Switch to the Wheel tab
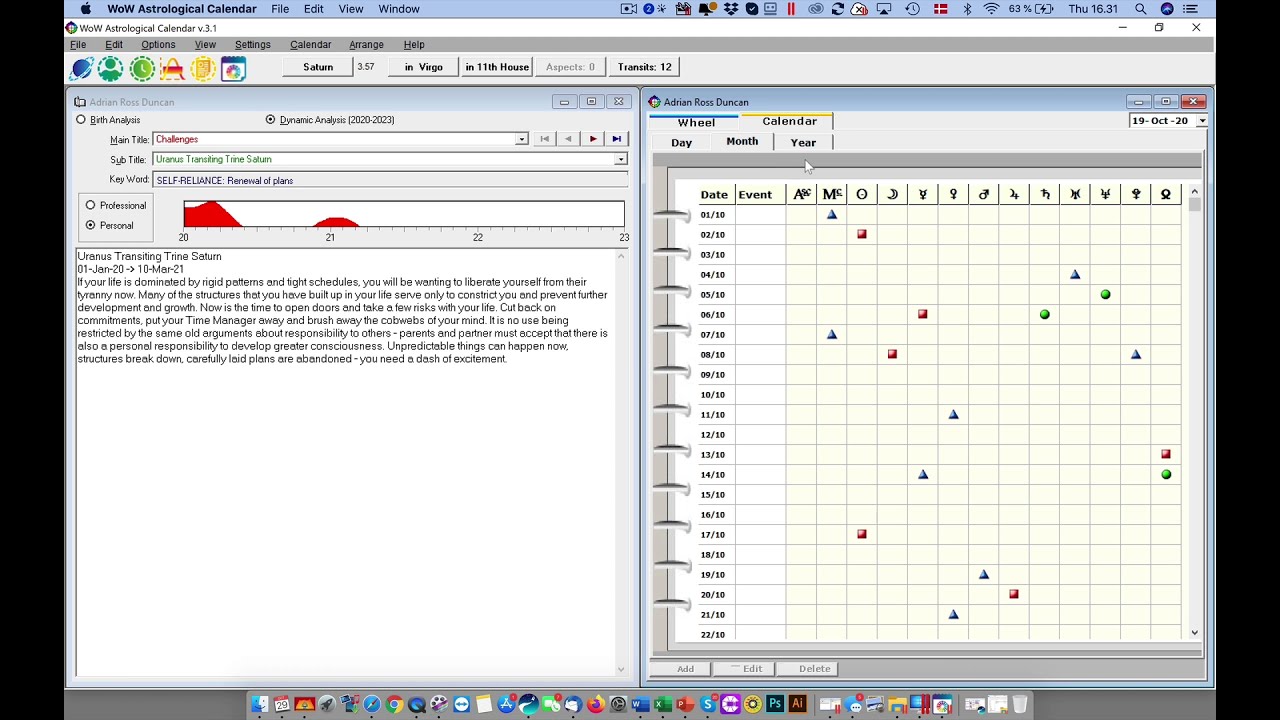The image size is (1280, 720). (696, 122)
